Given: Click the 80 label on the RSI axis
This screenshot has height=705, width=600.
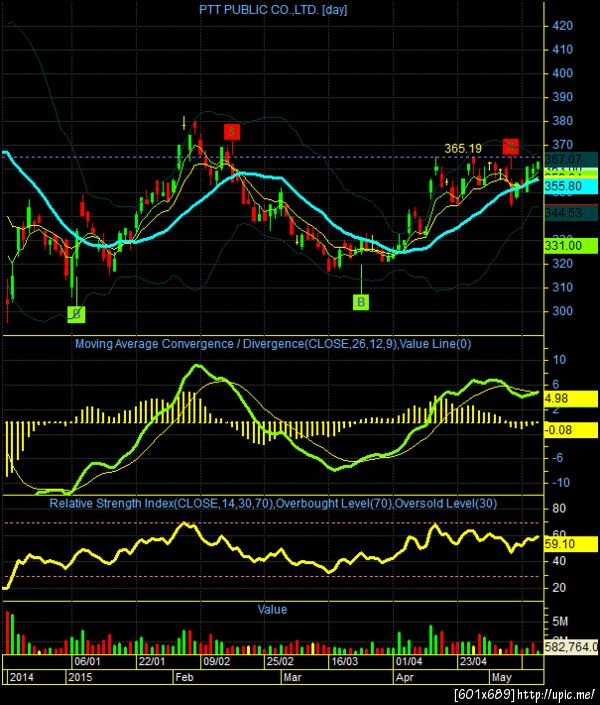Looking at the screenshot, I should pos(559,509).
